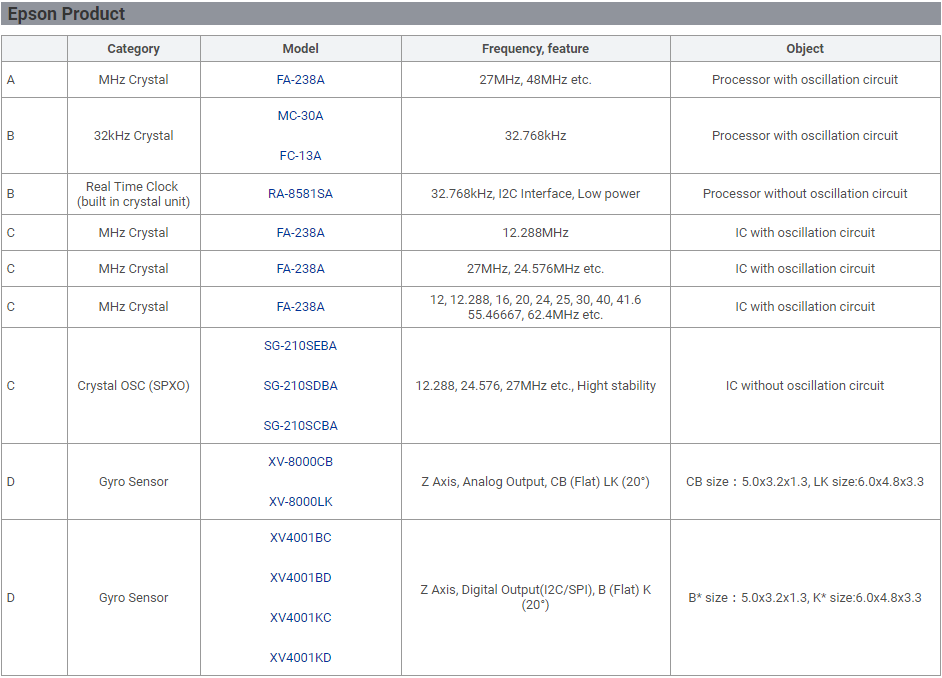Screen dimensions: 942x678
Task: Select the '32.768kHz' frequency cell
Action: click(535, 136)
